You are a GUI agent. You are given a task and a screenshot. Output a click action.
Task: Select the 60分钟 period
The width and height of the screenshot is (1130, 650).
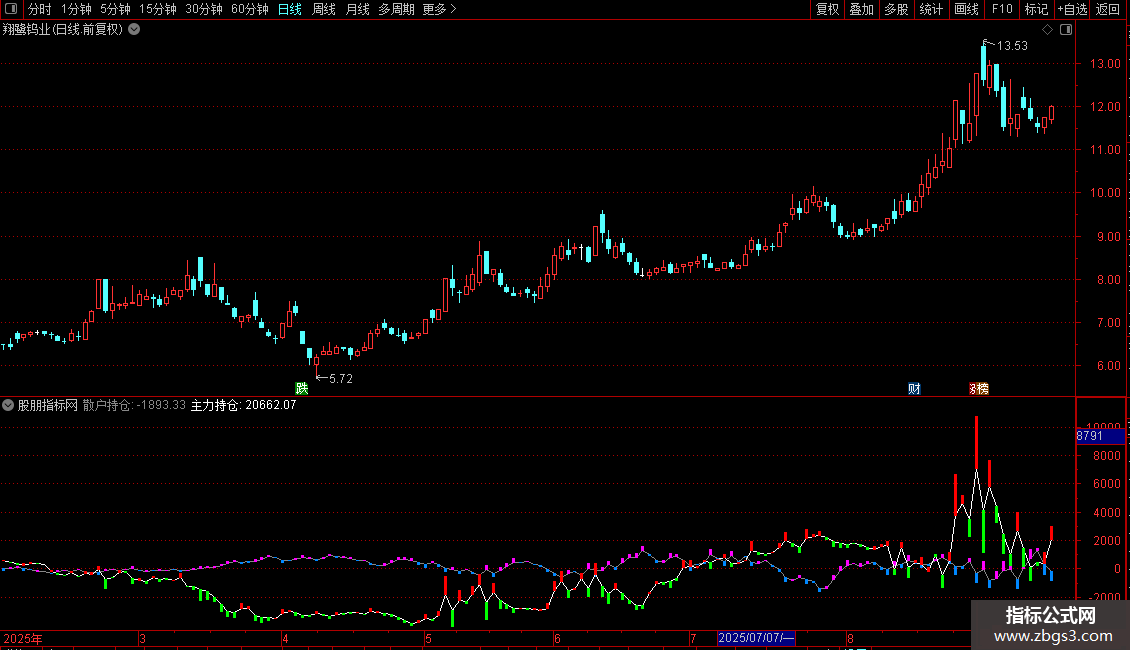coord(250,9)
